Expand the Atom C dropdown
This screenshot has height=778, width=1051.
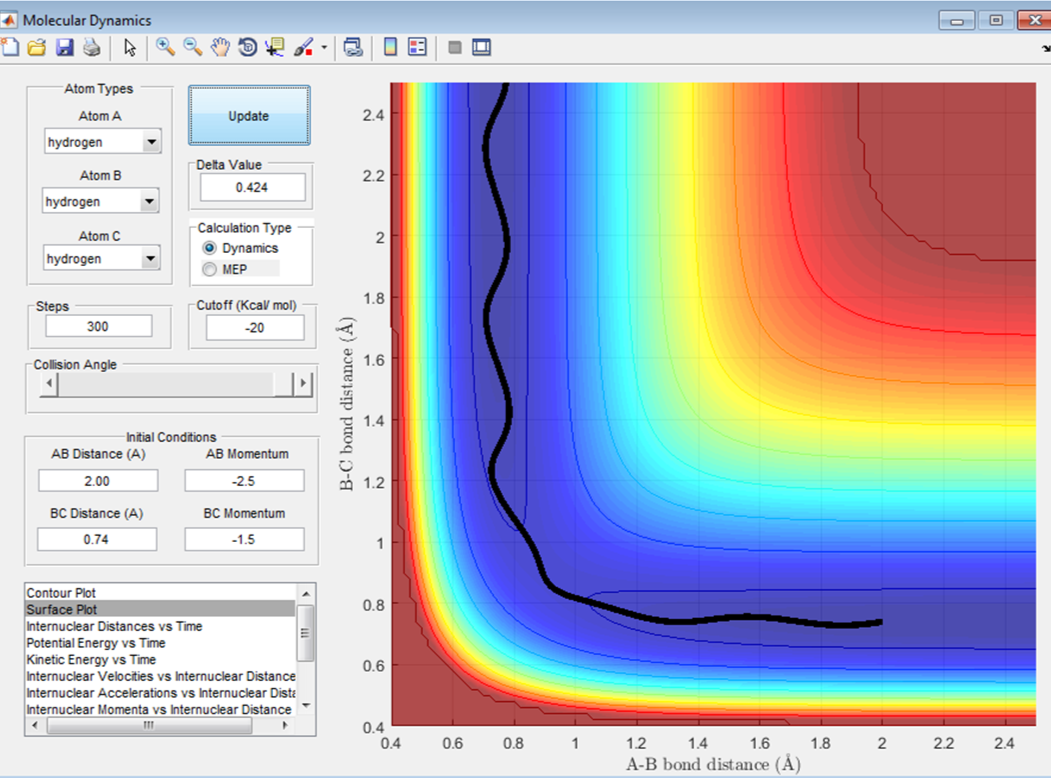pyautogui.click(x=151, y=259)
